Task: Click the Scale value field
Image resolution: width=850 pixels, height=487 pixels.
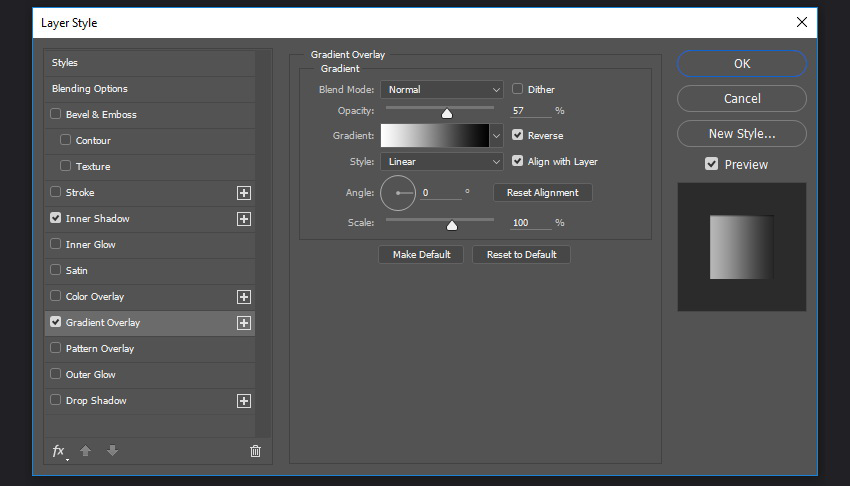Action: click(531, 222)
